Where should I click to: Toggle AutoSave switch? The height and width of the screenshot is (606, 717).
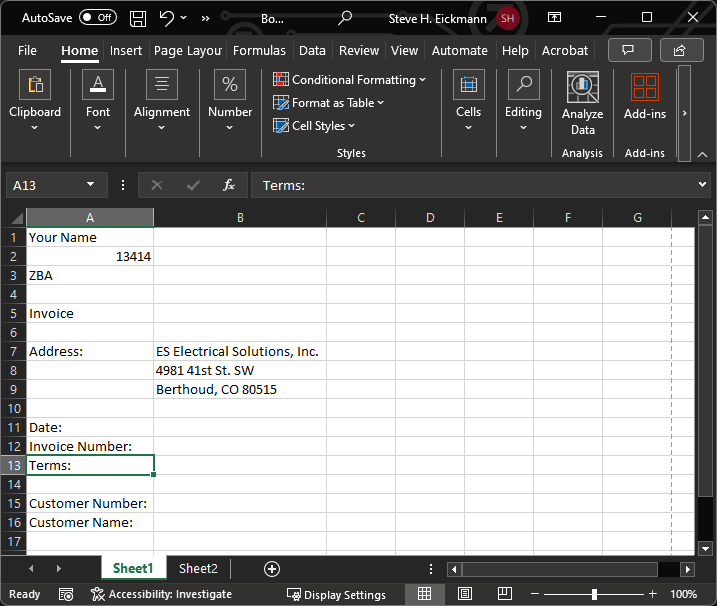98,18
